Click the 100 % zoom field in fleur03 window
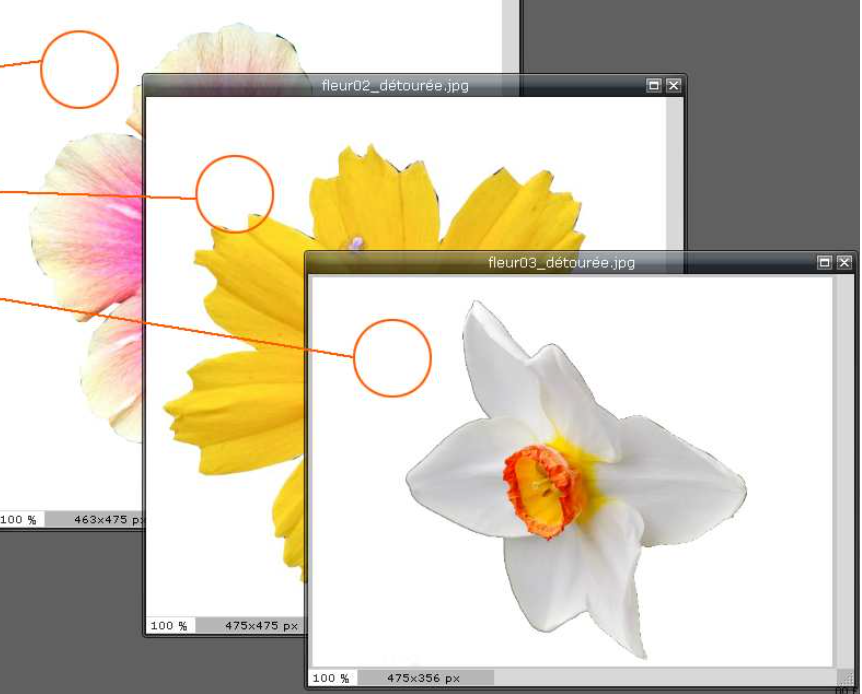 click(332, 678)
